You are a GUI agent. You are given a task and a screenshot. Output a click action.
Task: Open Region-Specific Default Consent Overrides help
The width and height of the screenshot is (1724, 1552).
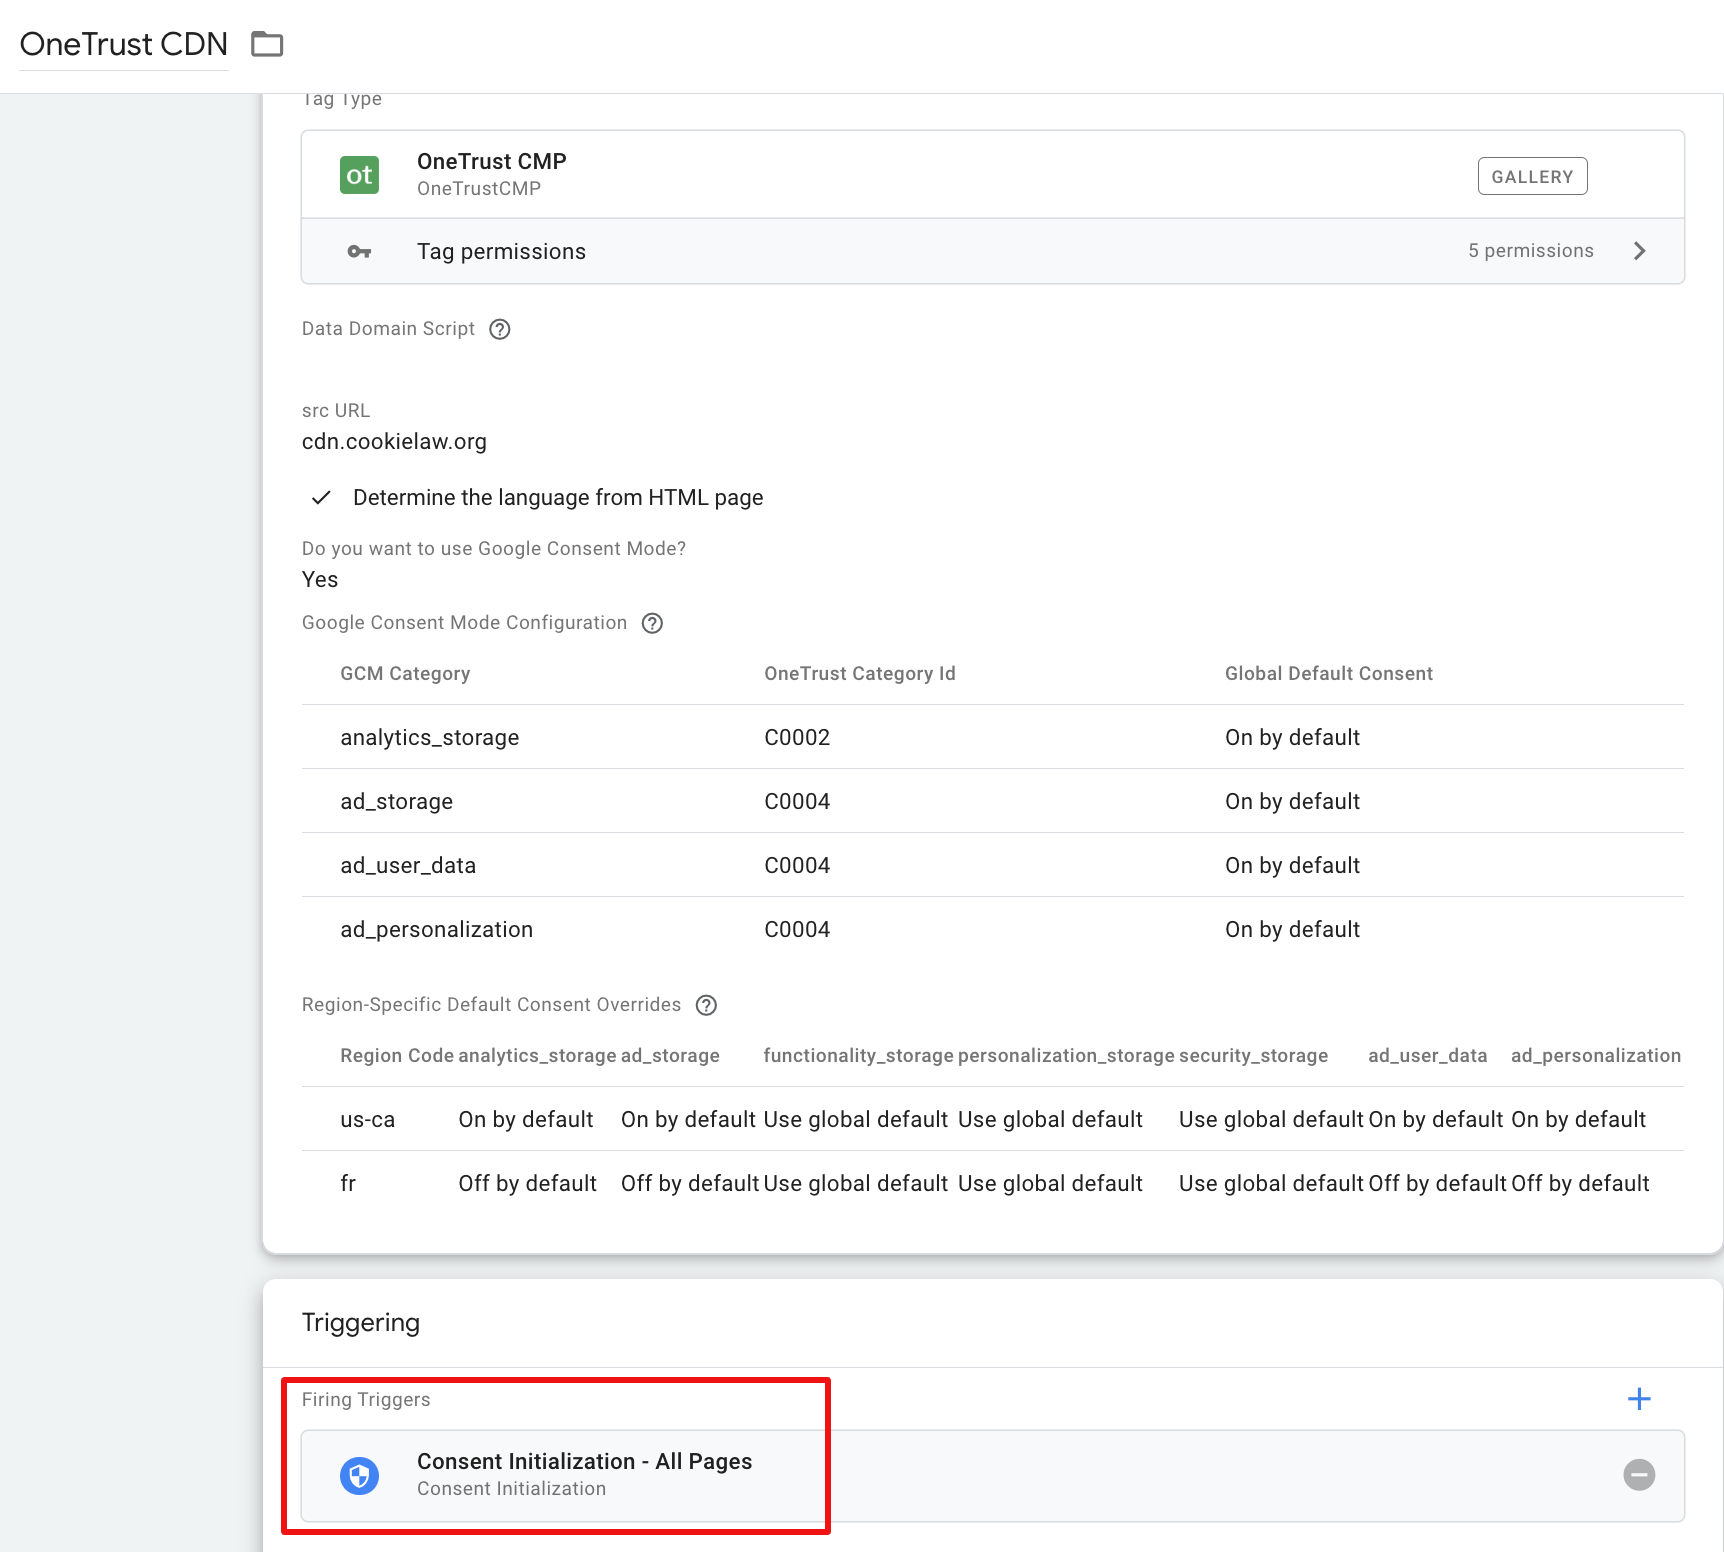click(706, 1004)
